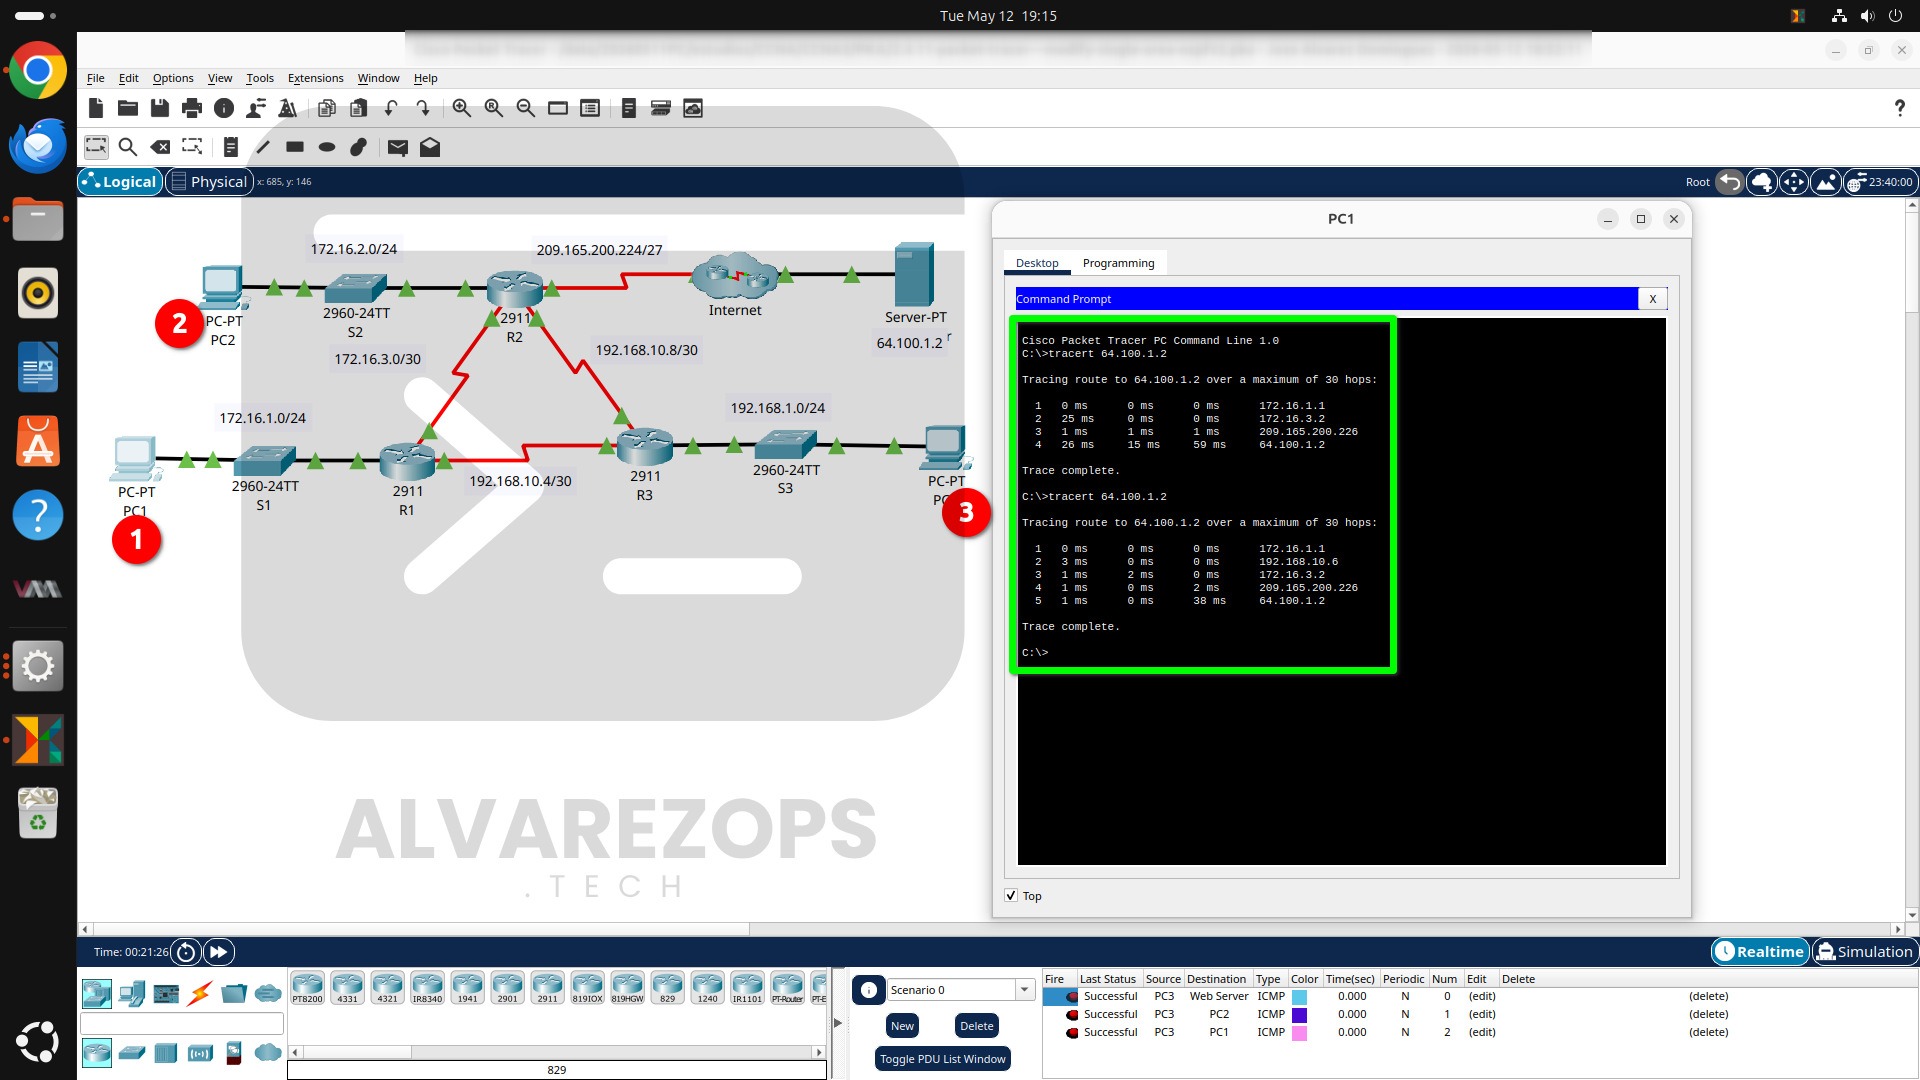Save the network with the floppy icon
This screenshot has width=1920, height=1080.
[160, 108]
